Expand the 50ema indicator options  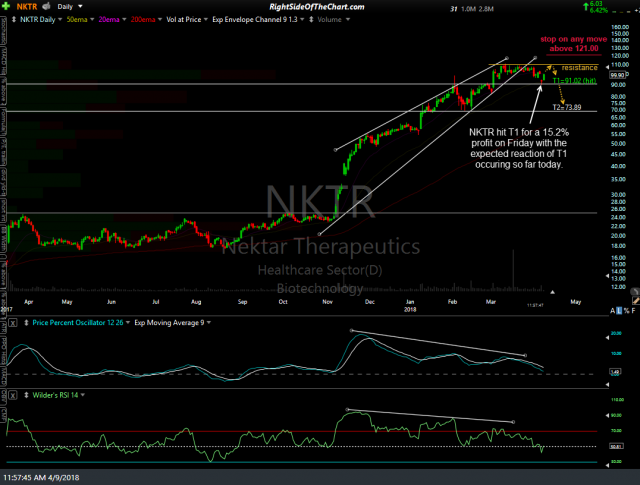click(x=80, y=19)
